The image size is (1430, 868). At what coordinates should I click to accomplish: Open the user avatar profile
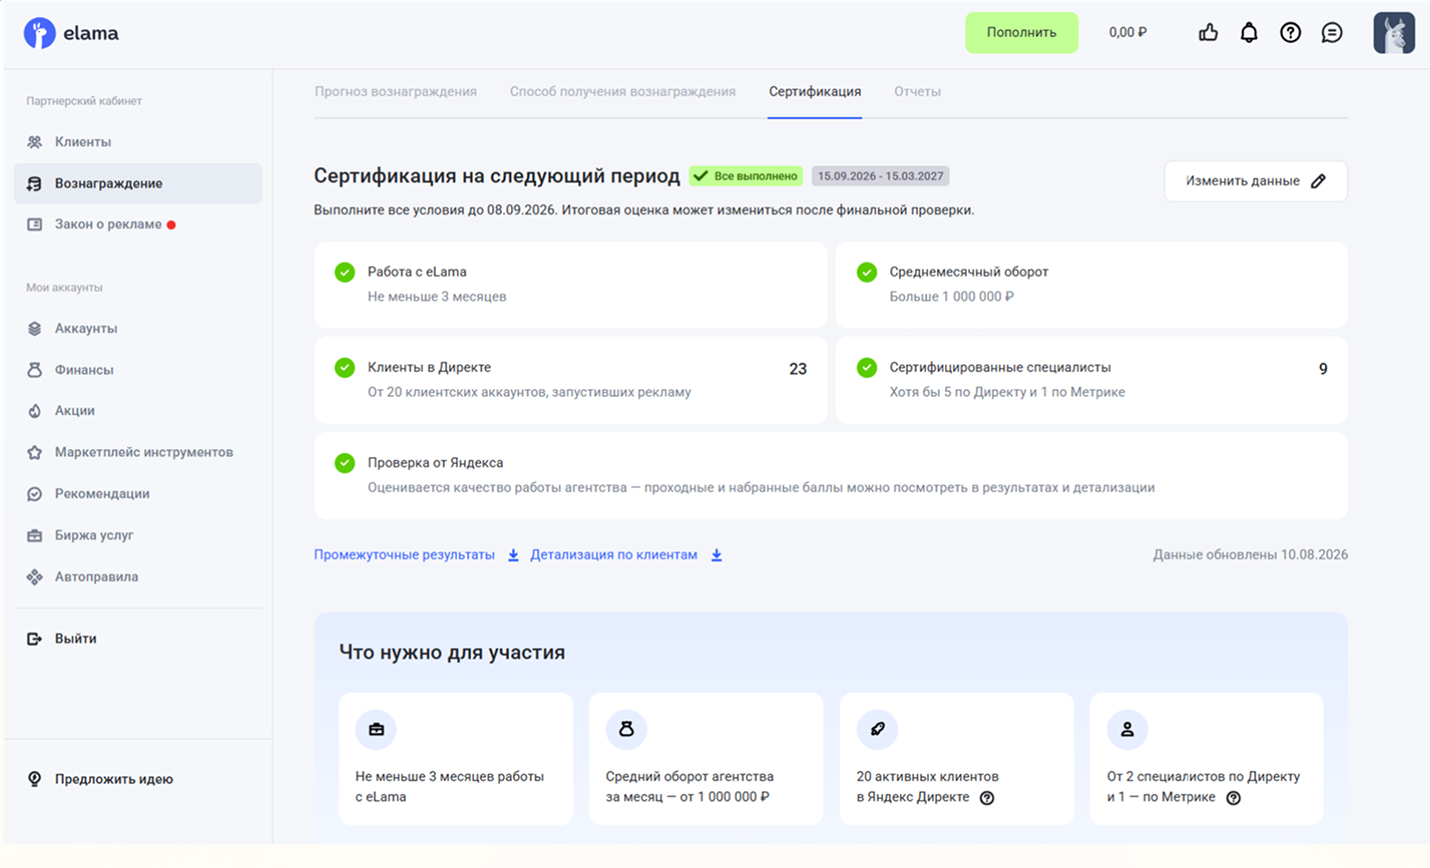1394,32
